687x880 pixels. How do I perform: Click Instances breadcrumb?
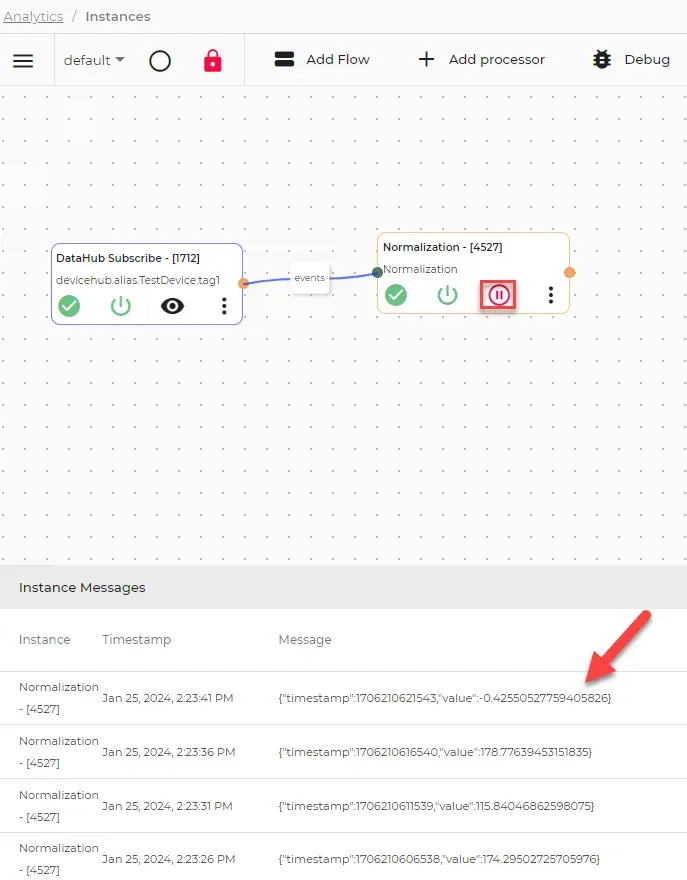pos(118,16)
